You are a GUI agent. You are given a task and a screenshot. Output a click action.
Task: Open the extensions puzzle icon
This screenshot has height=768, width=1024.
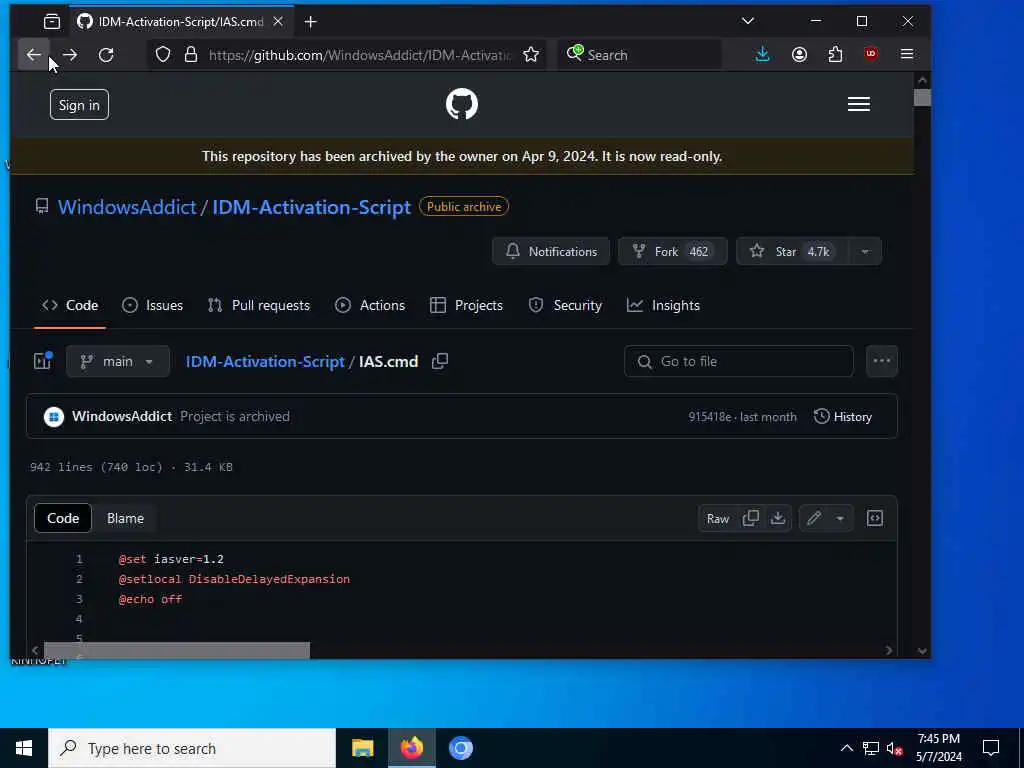tap(835, 55)
